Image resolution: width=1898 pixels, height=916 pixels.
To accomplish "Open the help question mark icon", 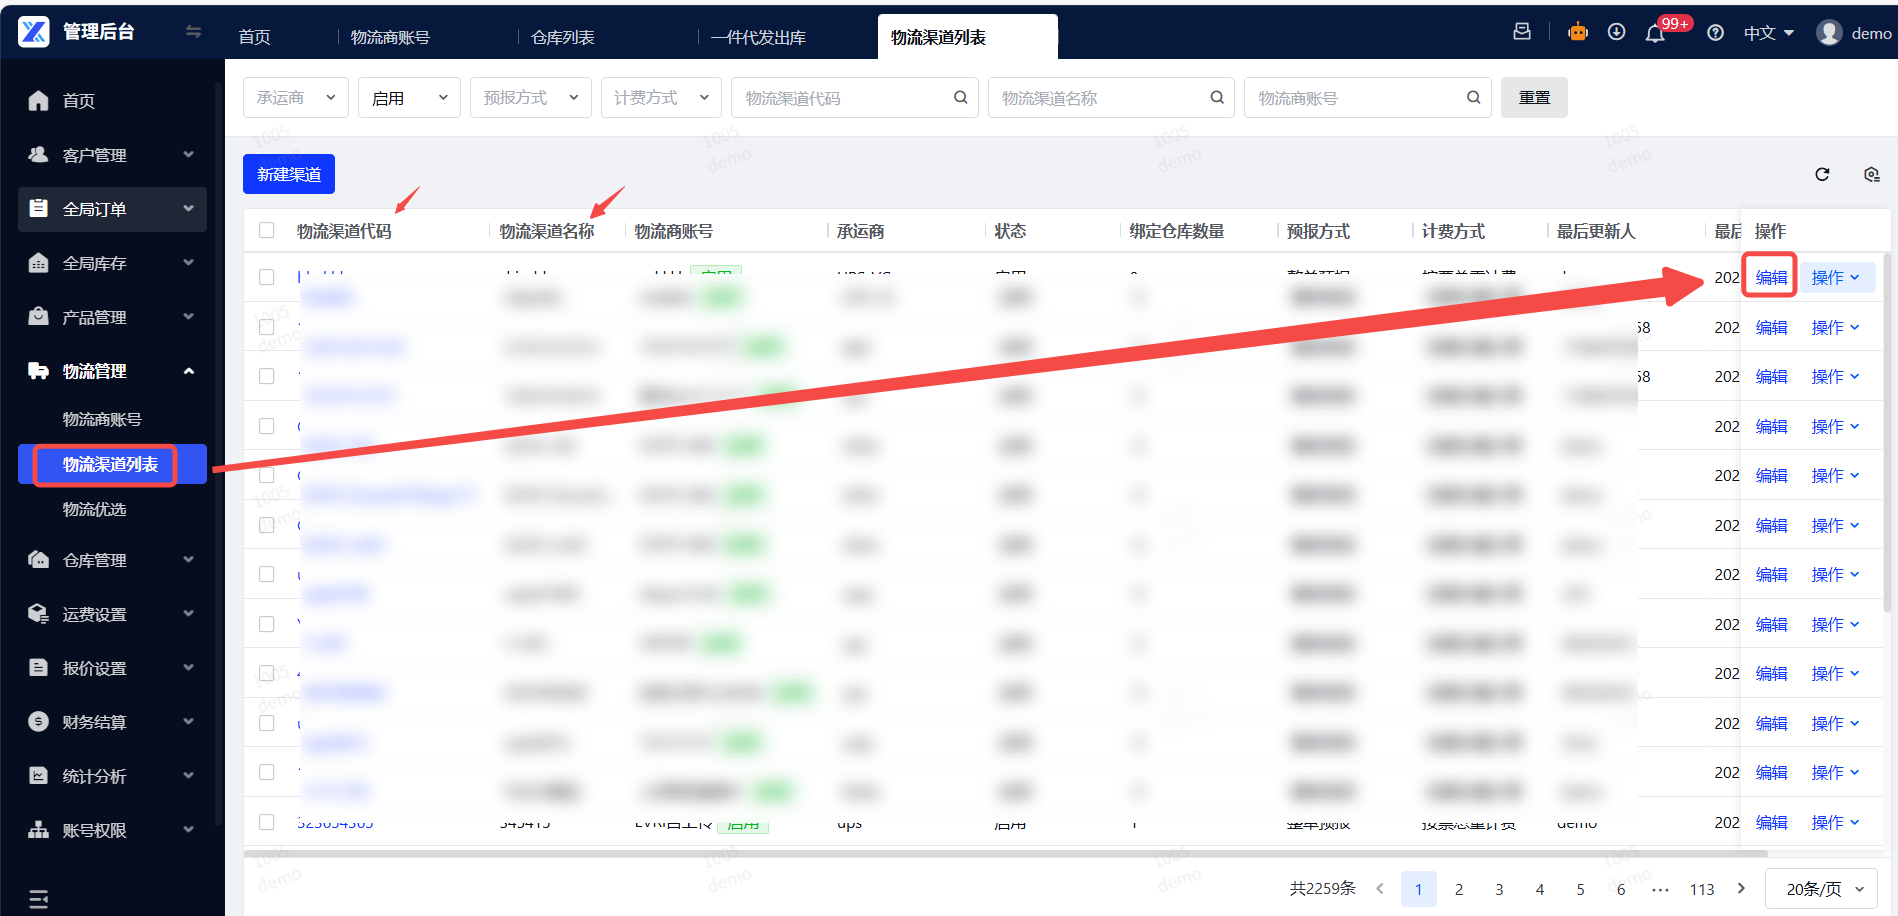I will 1715,33.
